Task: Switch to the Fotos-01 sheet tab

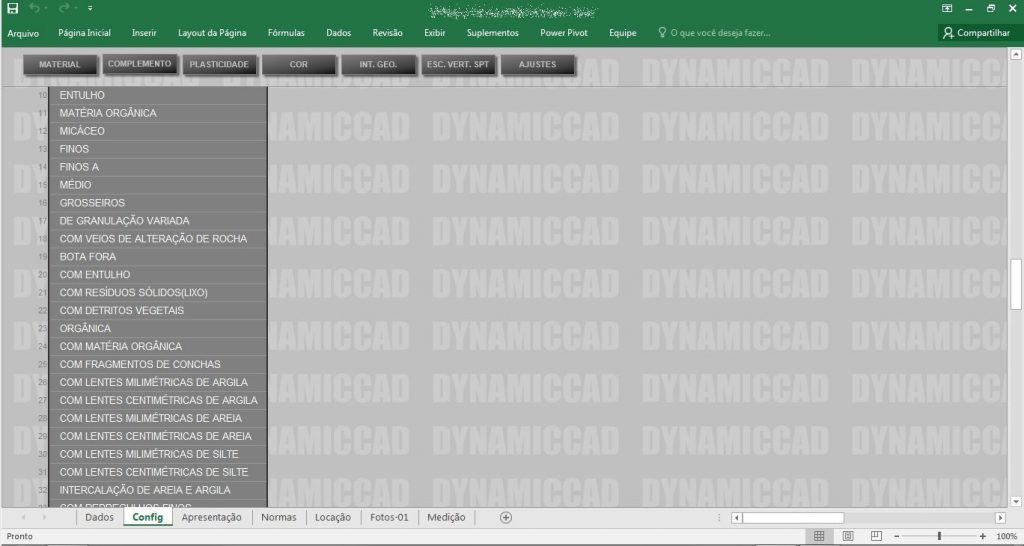Action: (389, 517)
